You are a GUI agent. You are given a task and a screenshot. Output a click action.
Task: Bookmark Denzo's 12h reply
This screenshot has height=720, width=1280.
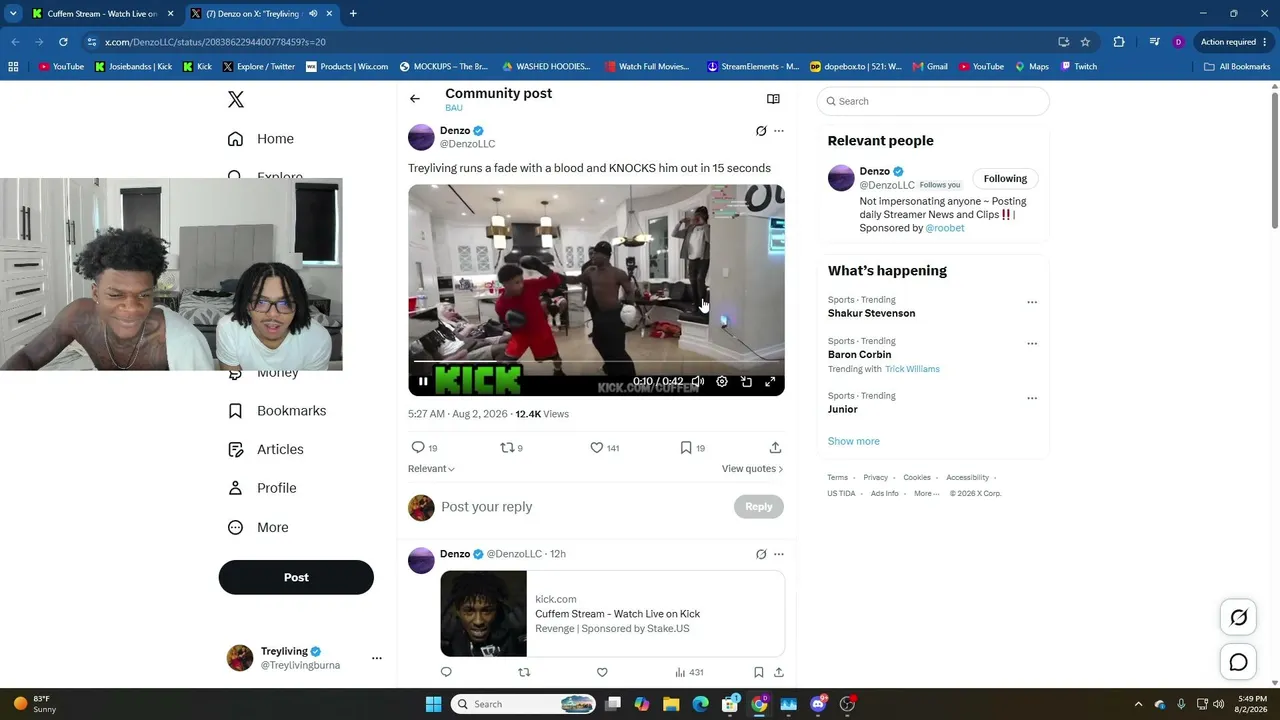[x=759, y=673]
